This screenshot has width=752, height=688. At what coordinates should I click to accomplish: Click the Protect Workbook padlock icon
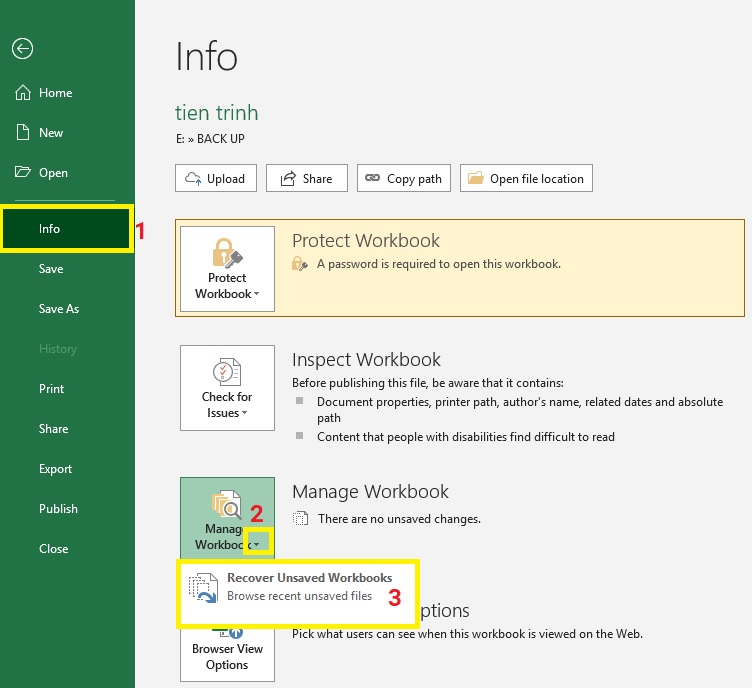click(x=227, y=253)
